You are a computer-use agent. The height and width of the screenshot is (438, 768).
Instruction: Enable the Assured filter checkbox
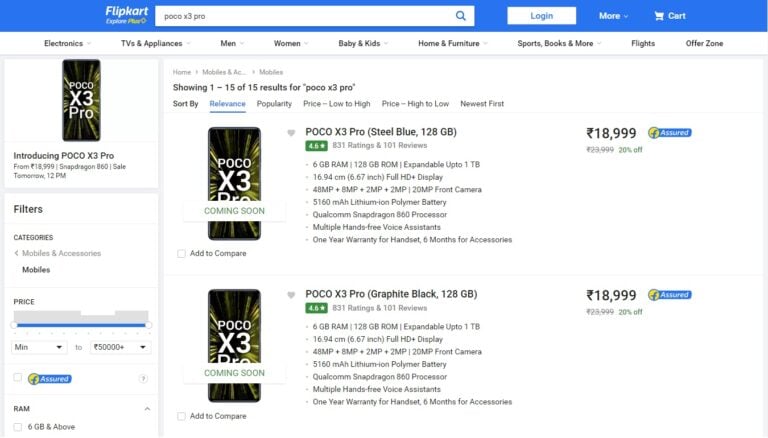pos(18,378)
